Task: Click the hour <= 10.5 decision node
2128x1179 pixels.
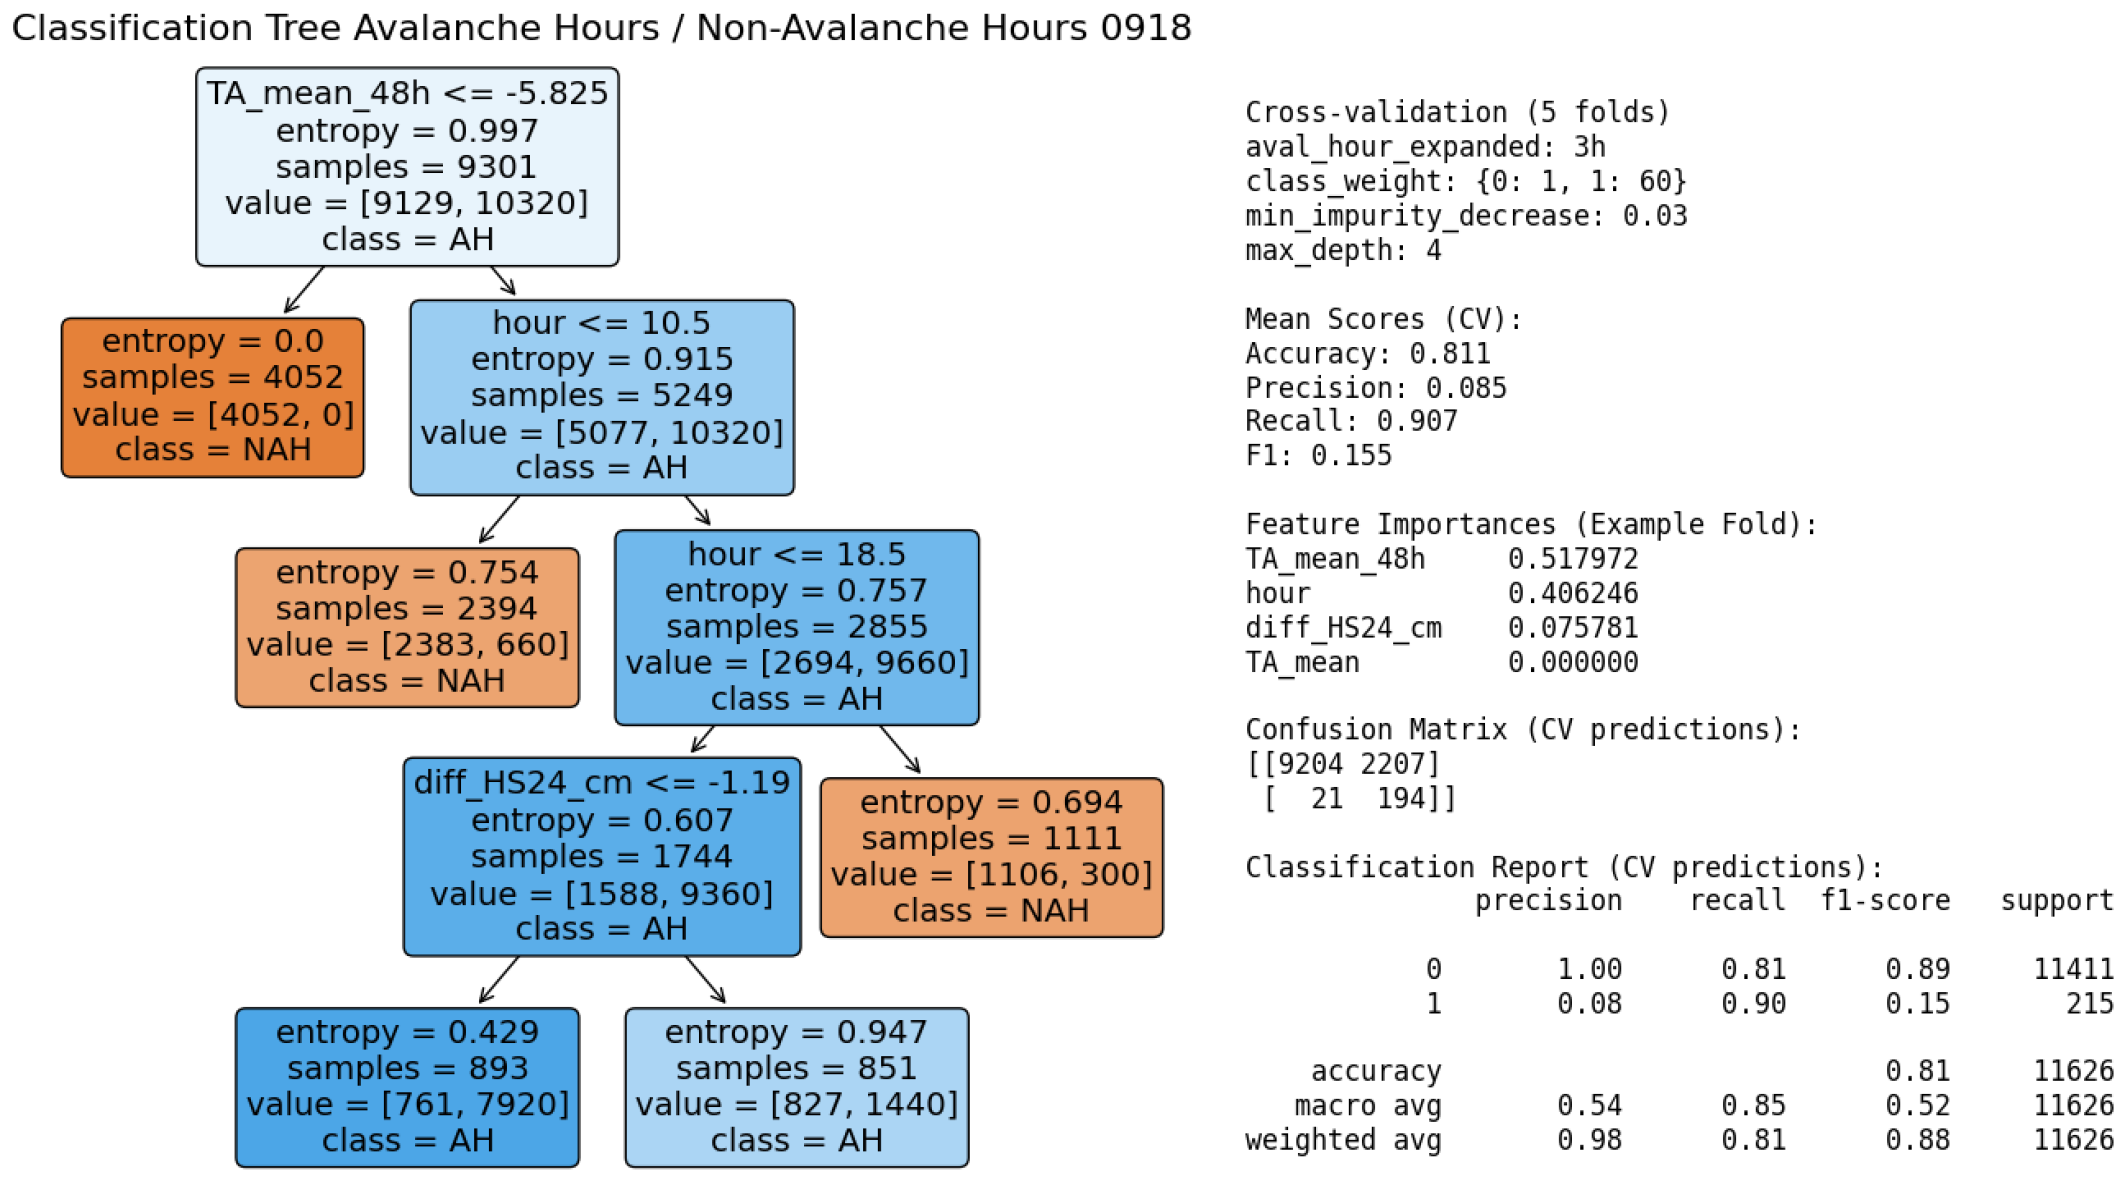Action: [601, 396]
